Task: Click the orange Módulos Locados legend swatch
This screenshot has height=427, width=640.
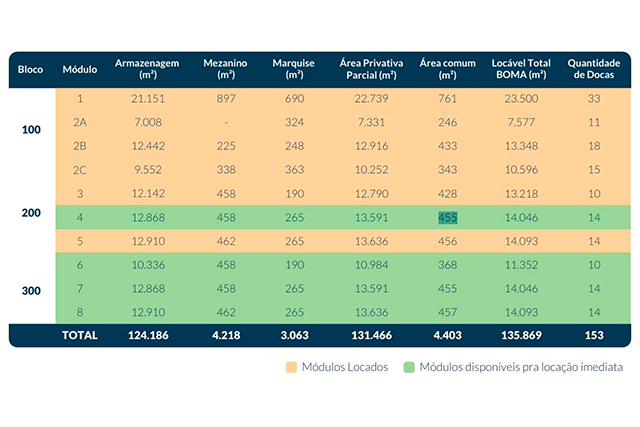Action: pyautogui.click(x=292, y=367)
